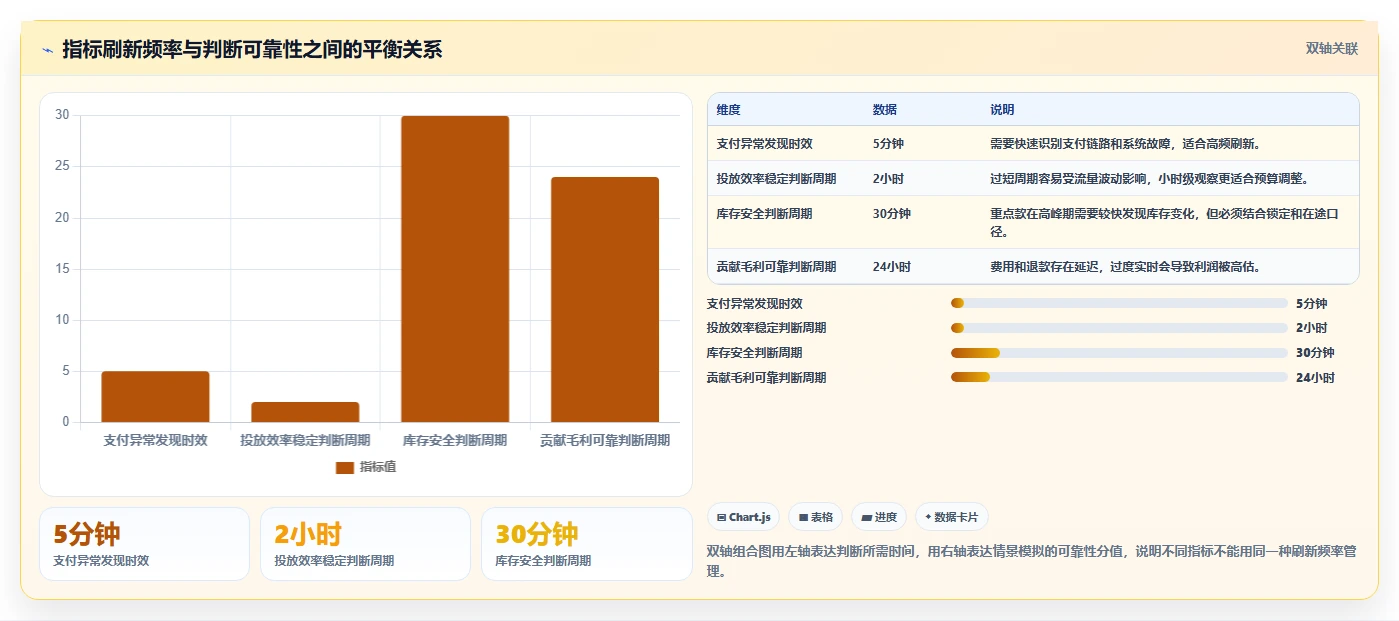The height and width of the screenshot is (621, 1399).
Task: Click description starting 过短周期容易受流量波动
Action: pyautogui.click(x=1150, y=178)
